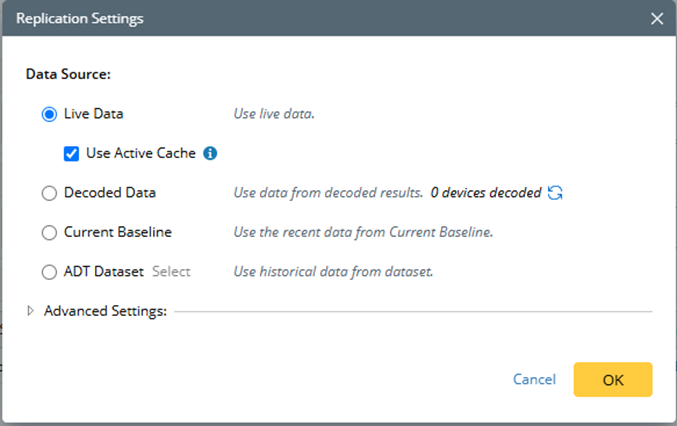Image resolution: width=677 pixels, height=426 pixels.
Task: Click the "0 devices decoded" status text
Action: pos(485,193)
